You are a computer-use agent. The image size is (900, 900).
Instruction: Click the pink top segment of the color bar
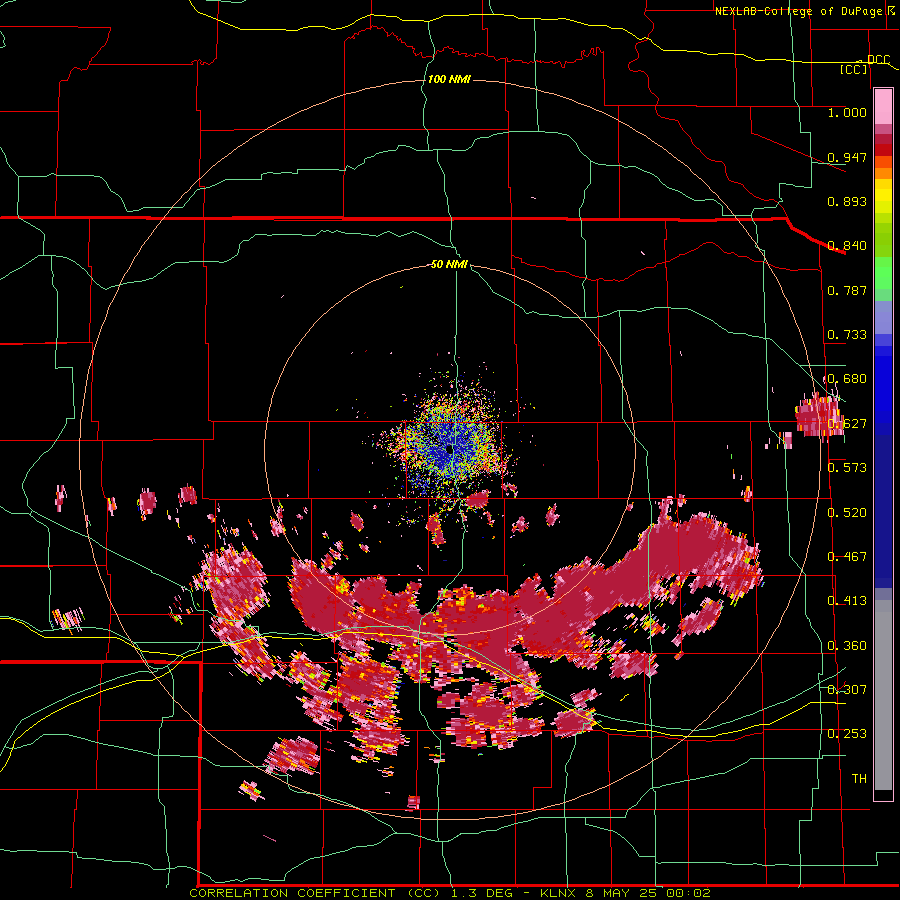(883, 106)
